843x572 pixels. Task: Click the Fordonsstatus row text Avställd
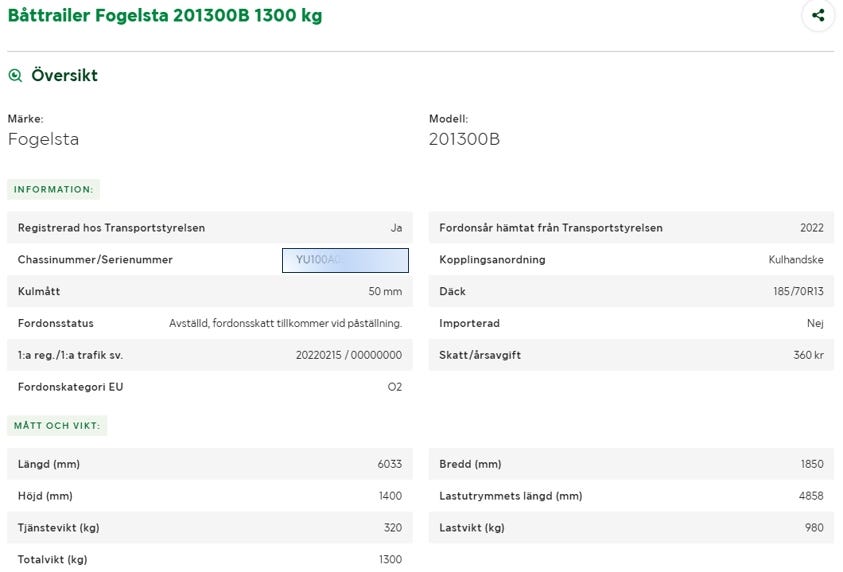[285, 324]
